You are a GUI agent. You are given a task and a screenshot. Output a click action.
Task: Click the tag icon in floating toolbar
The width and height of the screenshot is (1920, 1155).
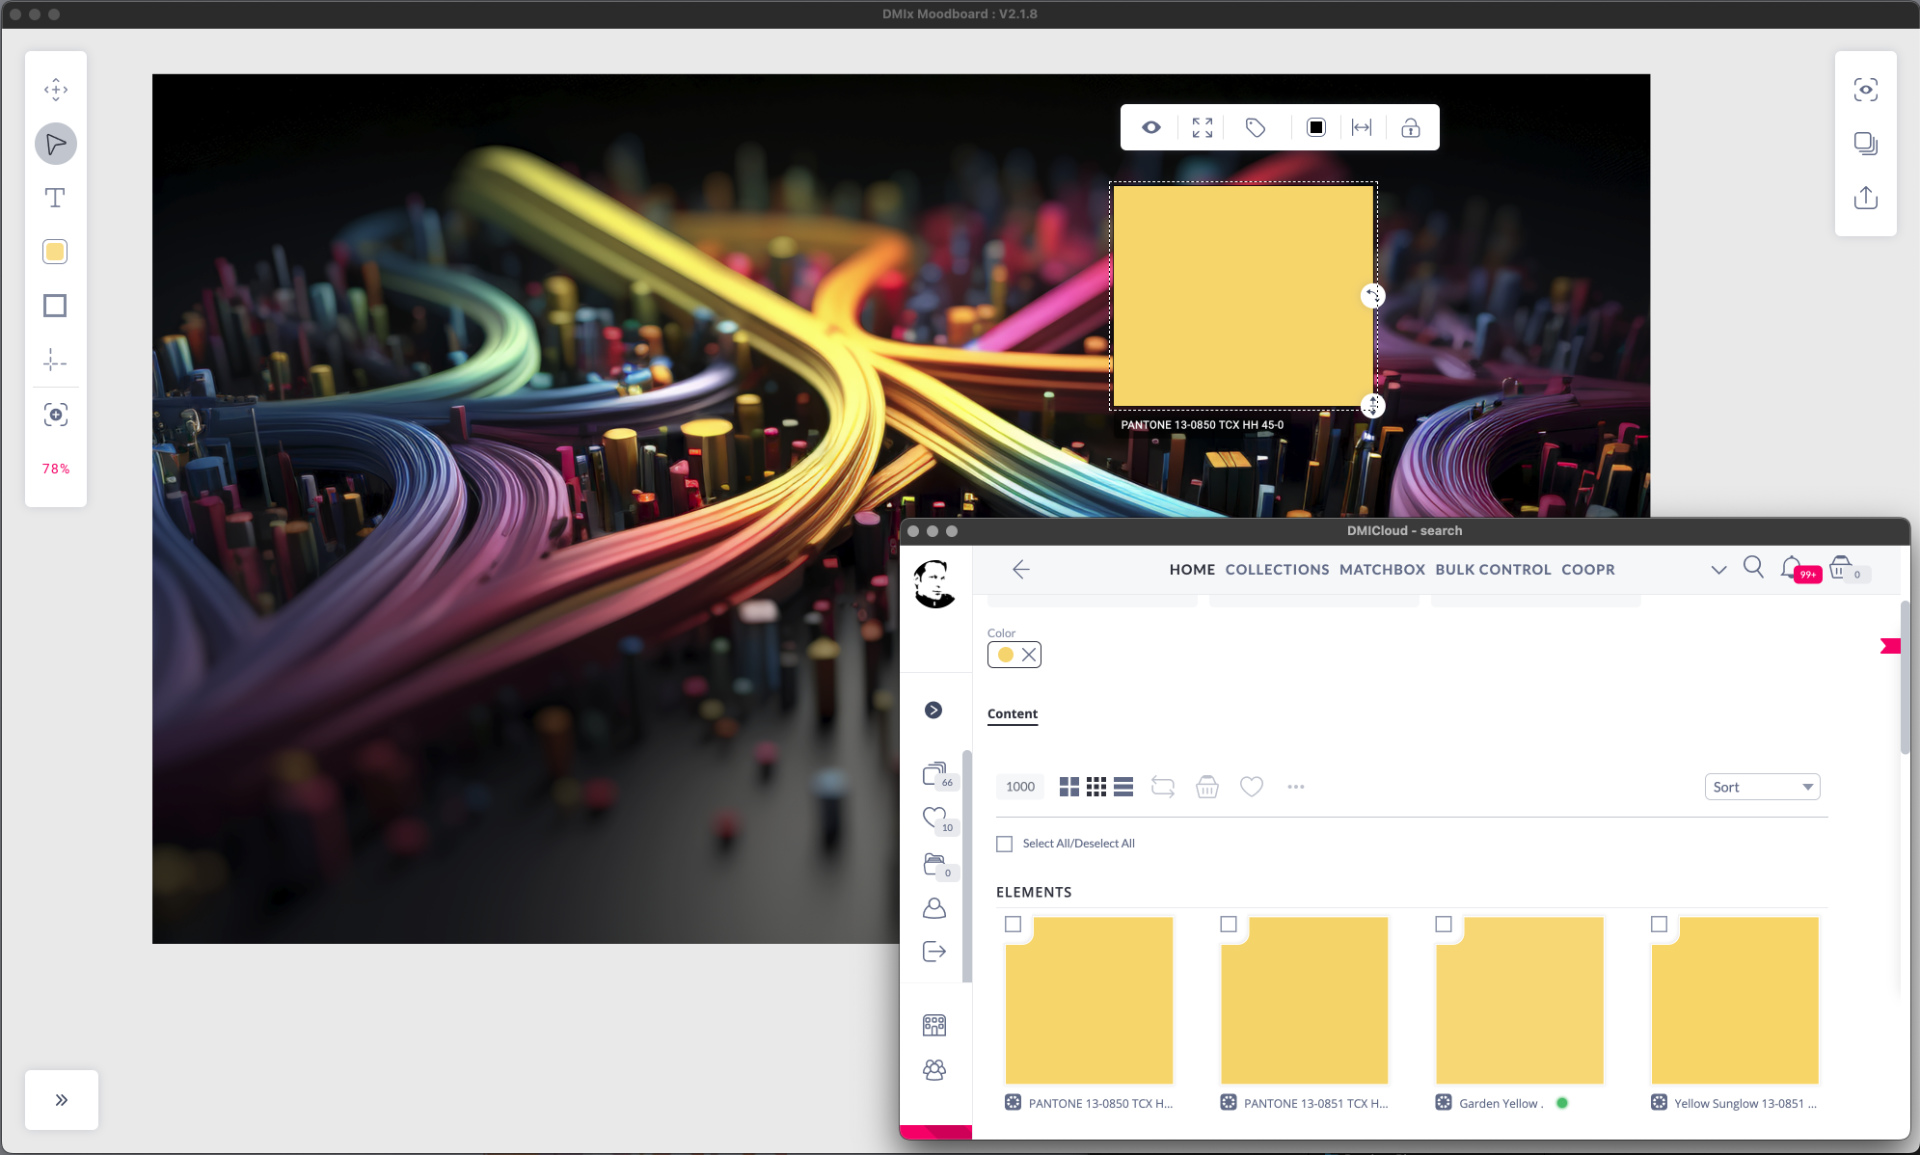click(x=1255, y=127)
